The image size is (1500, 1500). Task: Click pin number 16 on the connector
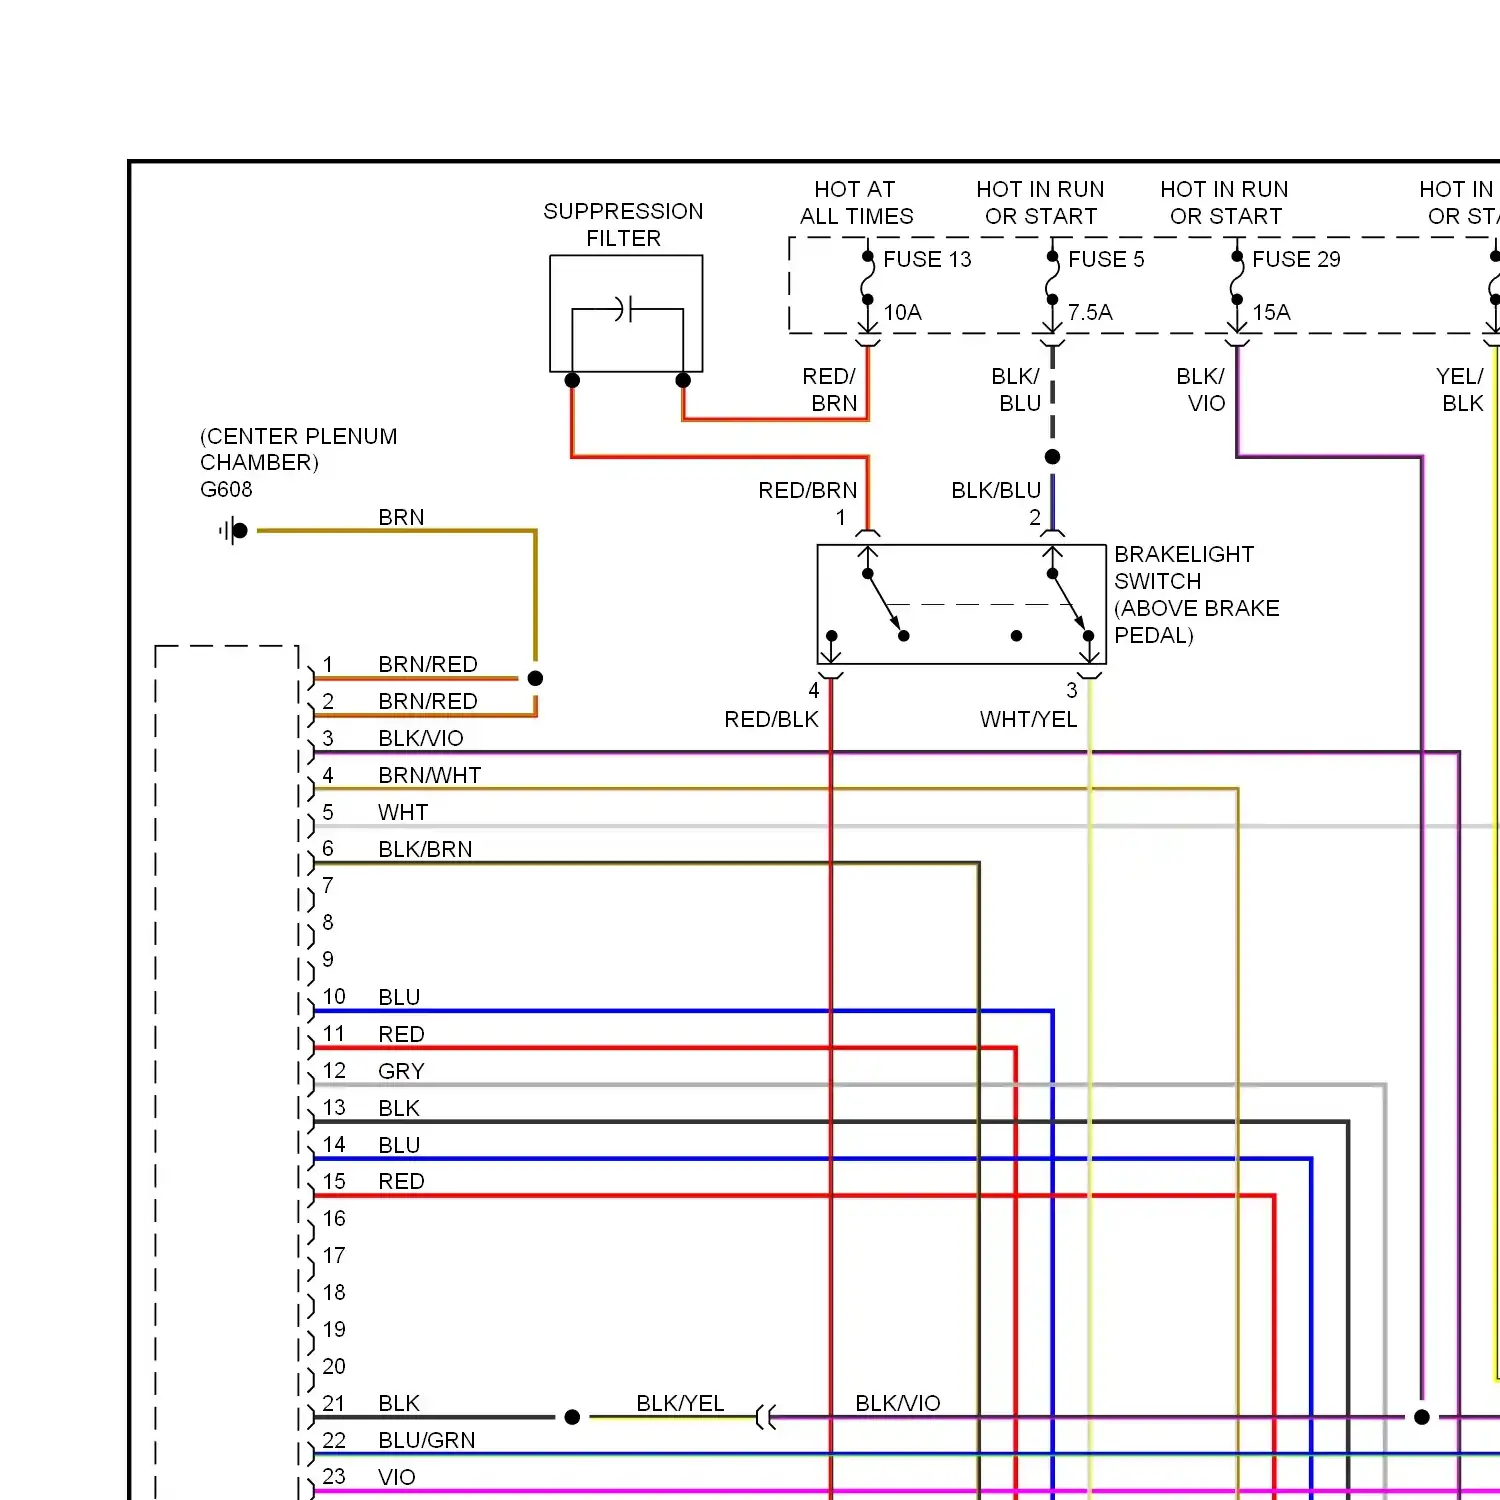334,1218
